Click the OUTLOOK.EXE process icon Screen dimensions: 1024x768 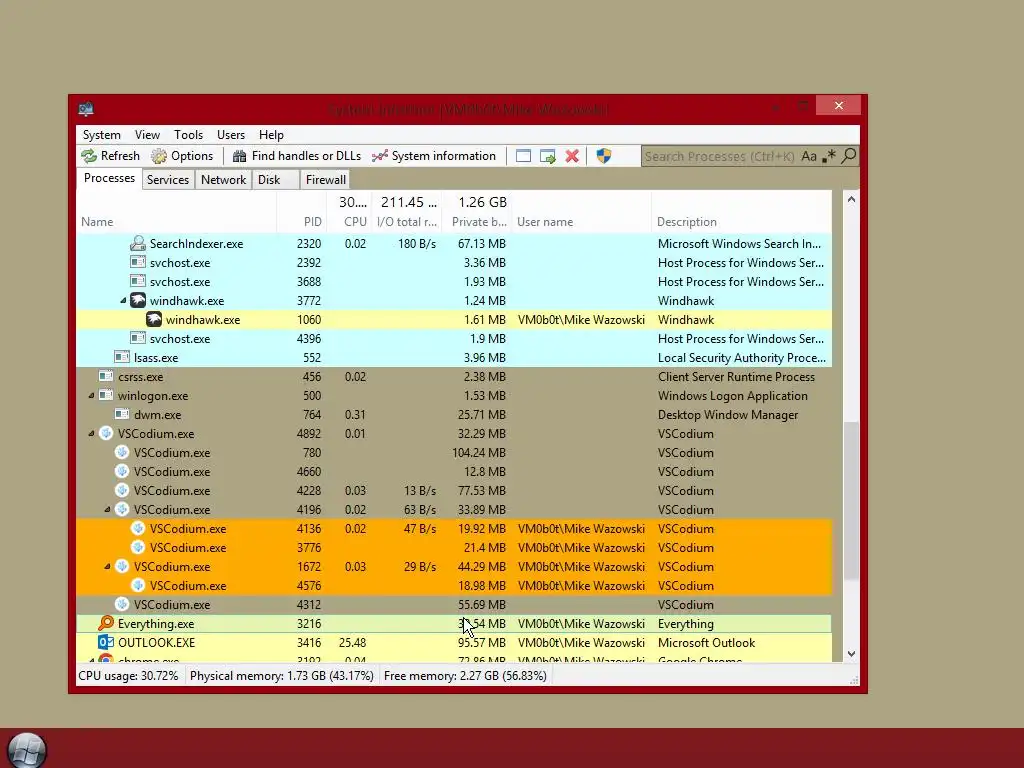pyautogui.click(x=106, y=643)
